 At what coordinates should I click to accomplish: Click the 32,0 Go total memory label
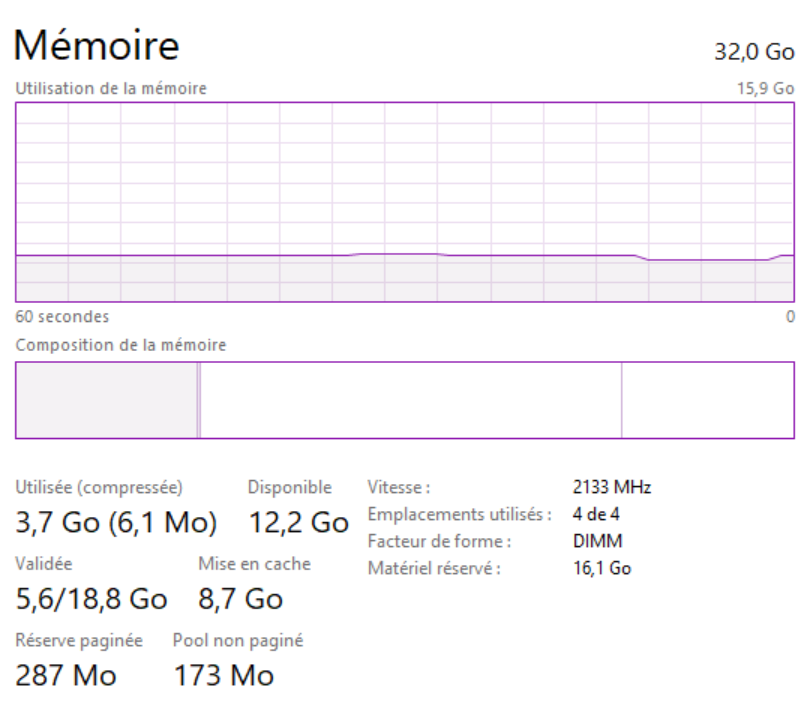(x=754, y=52)
